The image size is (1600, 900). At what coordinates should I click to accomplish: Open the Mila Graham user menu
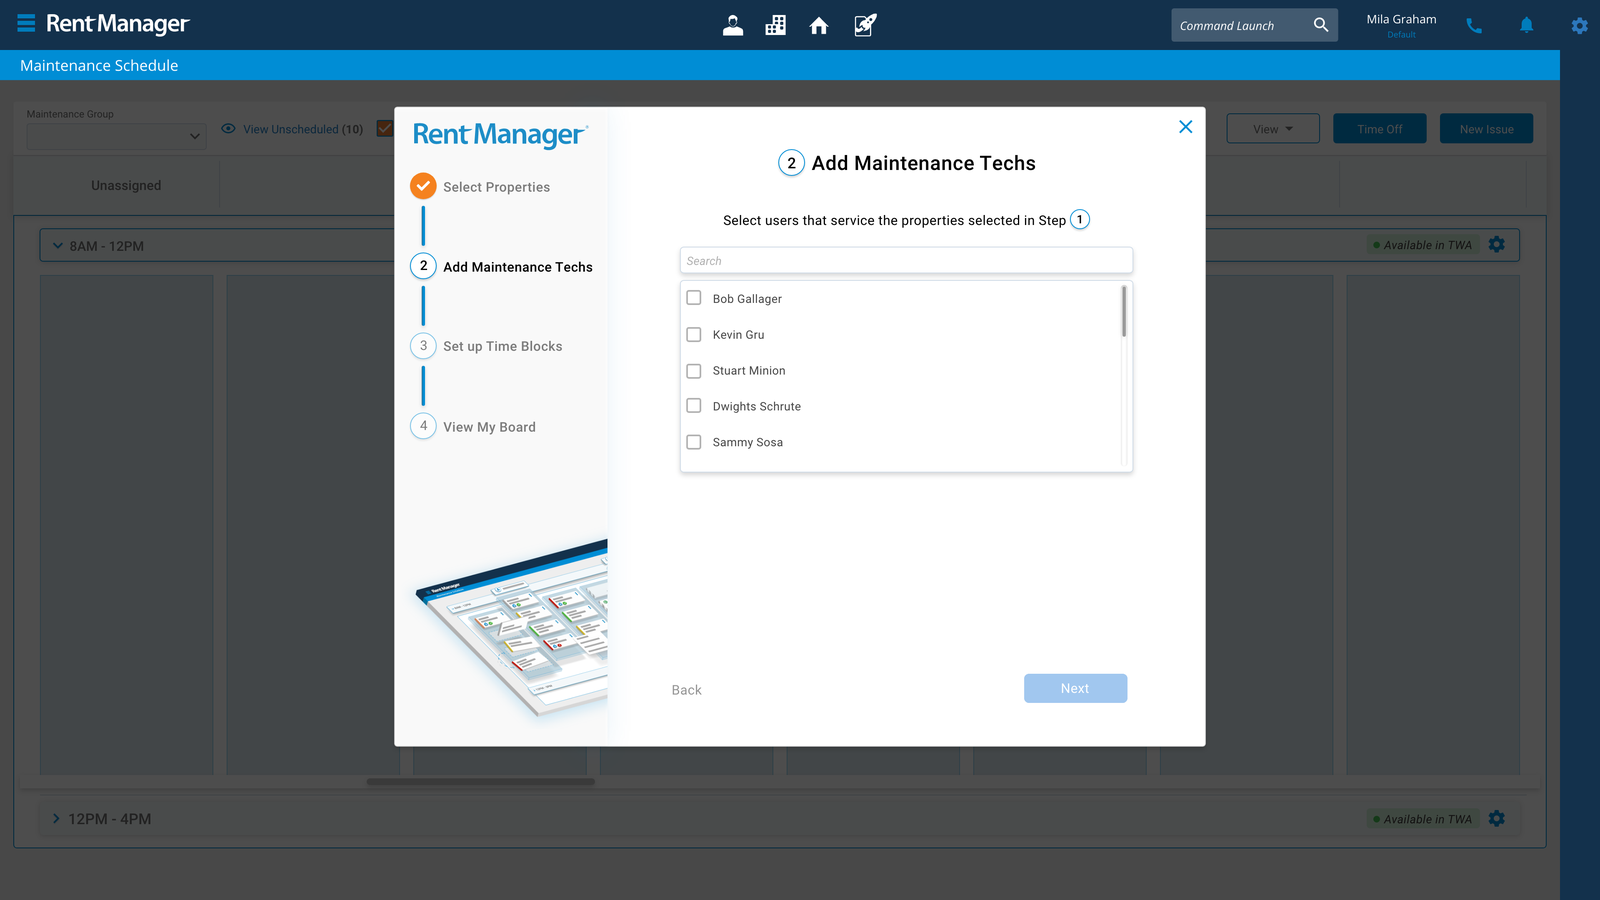click(x=1401, y=25)
